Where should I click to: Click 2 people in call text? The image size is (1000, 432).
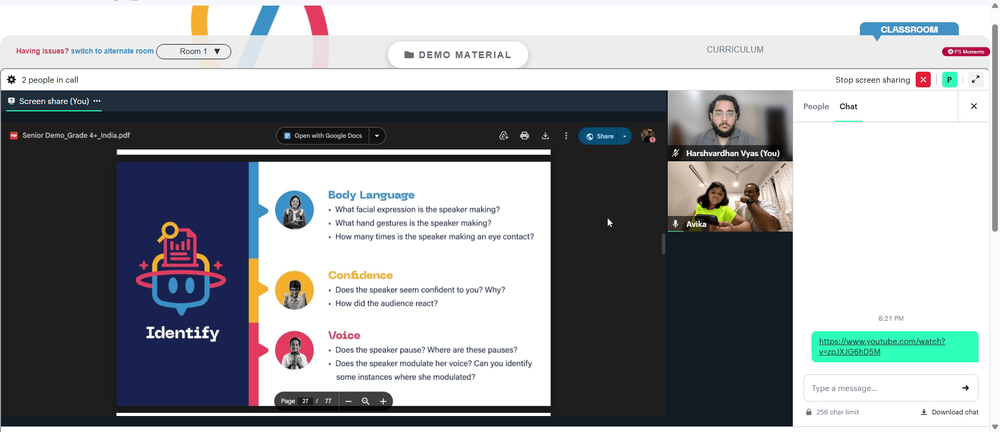(50, 80)
